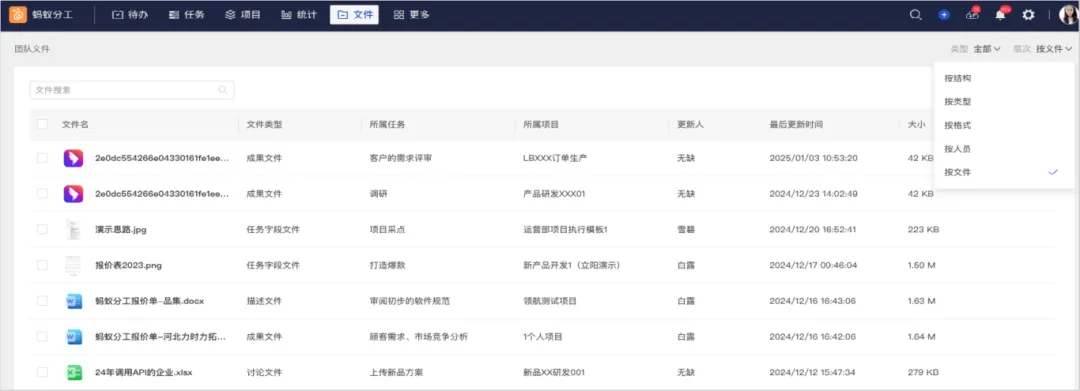Open the 演示思路.jpg file name link
This screenshot has width=1080, height=391.
(x=121, y=230)
